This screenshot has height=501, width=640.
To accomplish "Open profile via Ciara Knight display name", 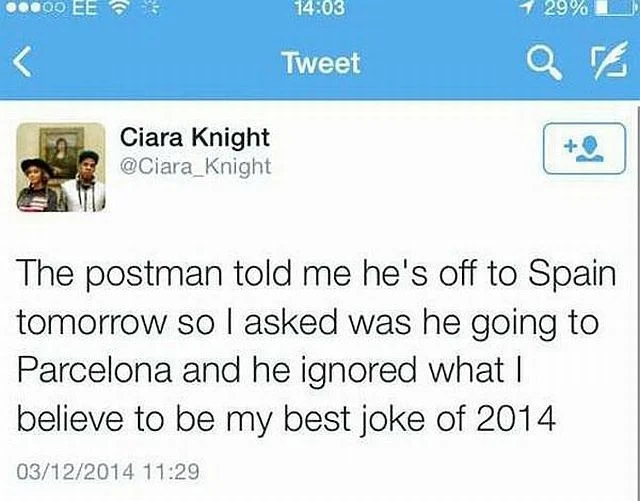I will (x=194, y=138).
